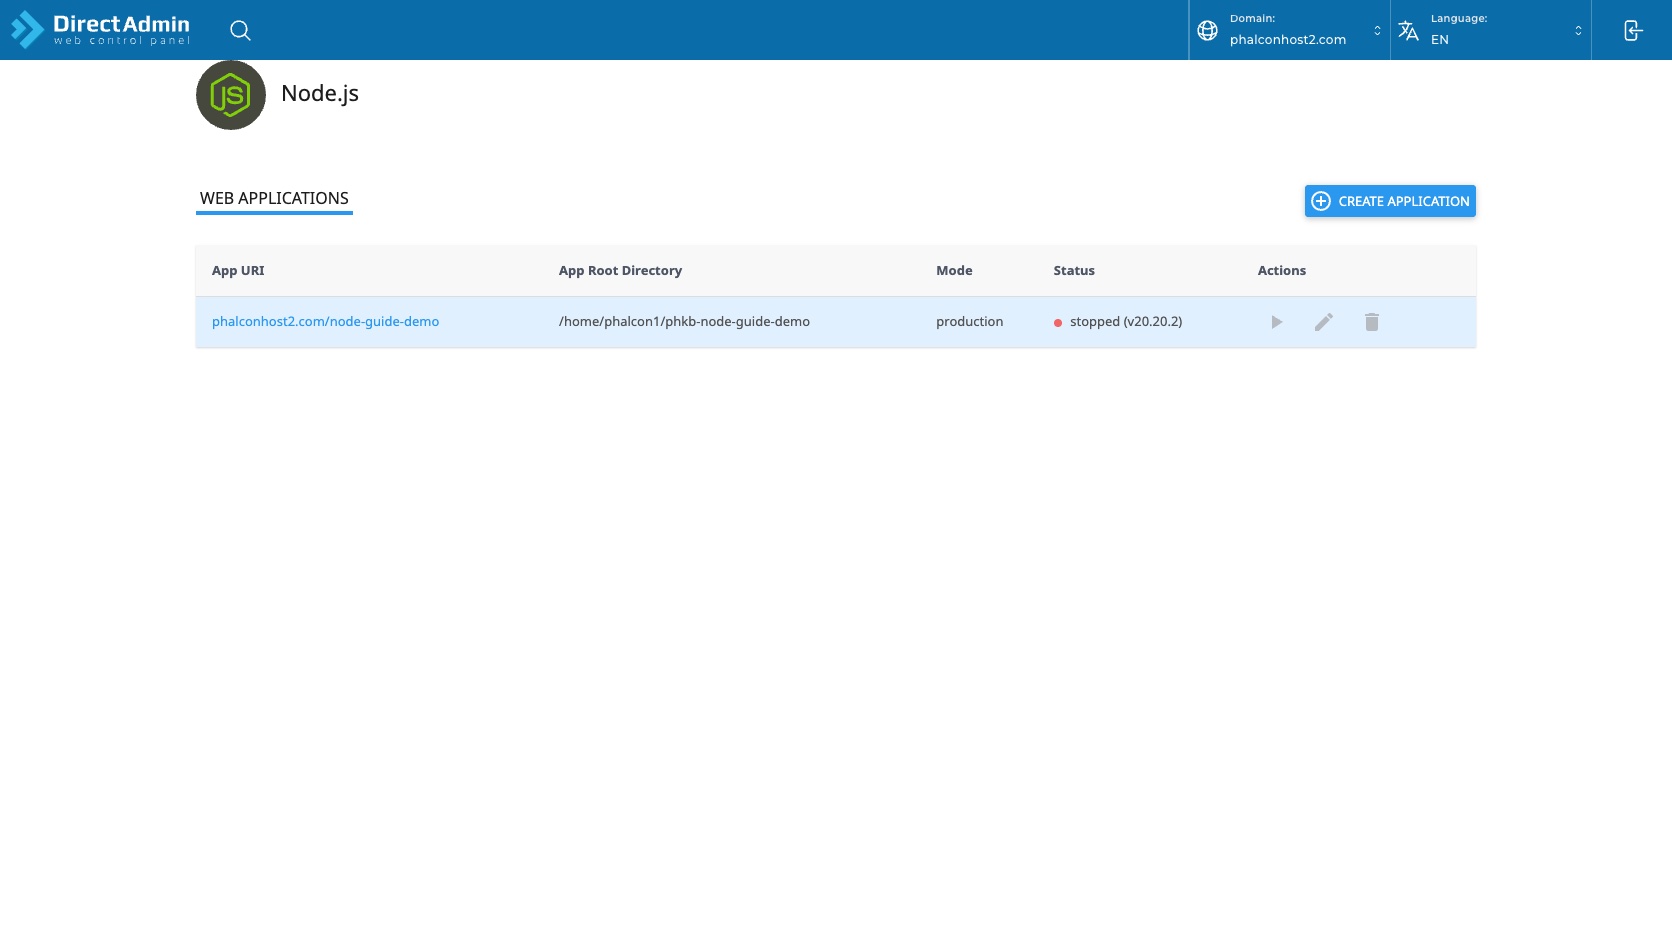Click the DirectAdmin logo
Image resolution: width=1672 pixels, height=941 pixels.
click(x=100, y=30)
